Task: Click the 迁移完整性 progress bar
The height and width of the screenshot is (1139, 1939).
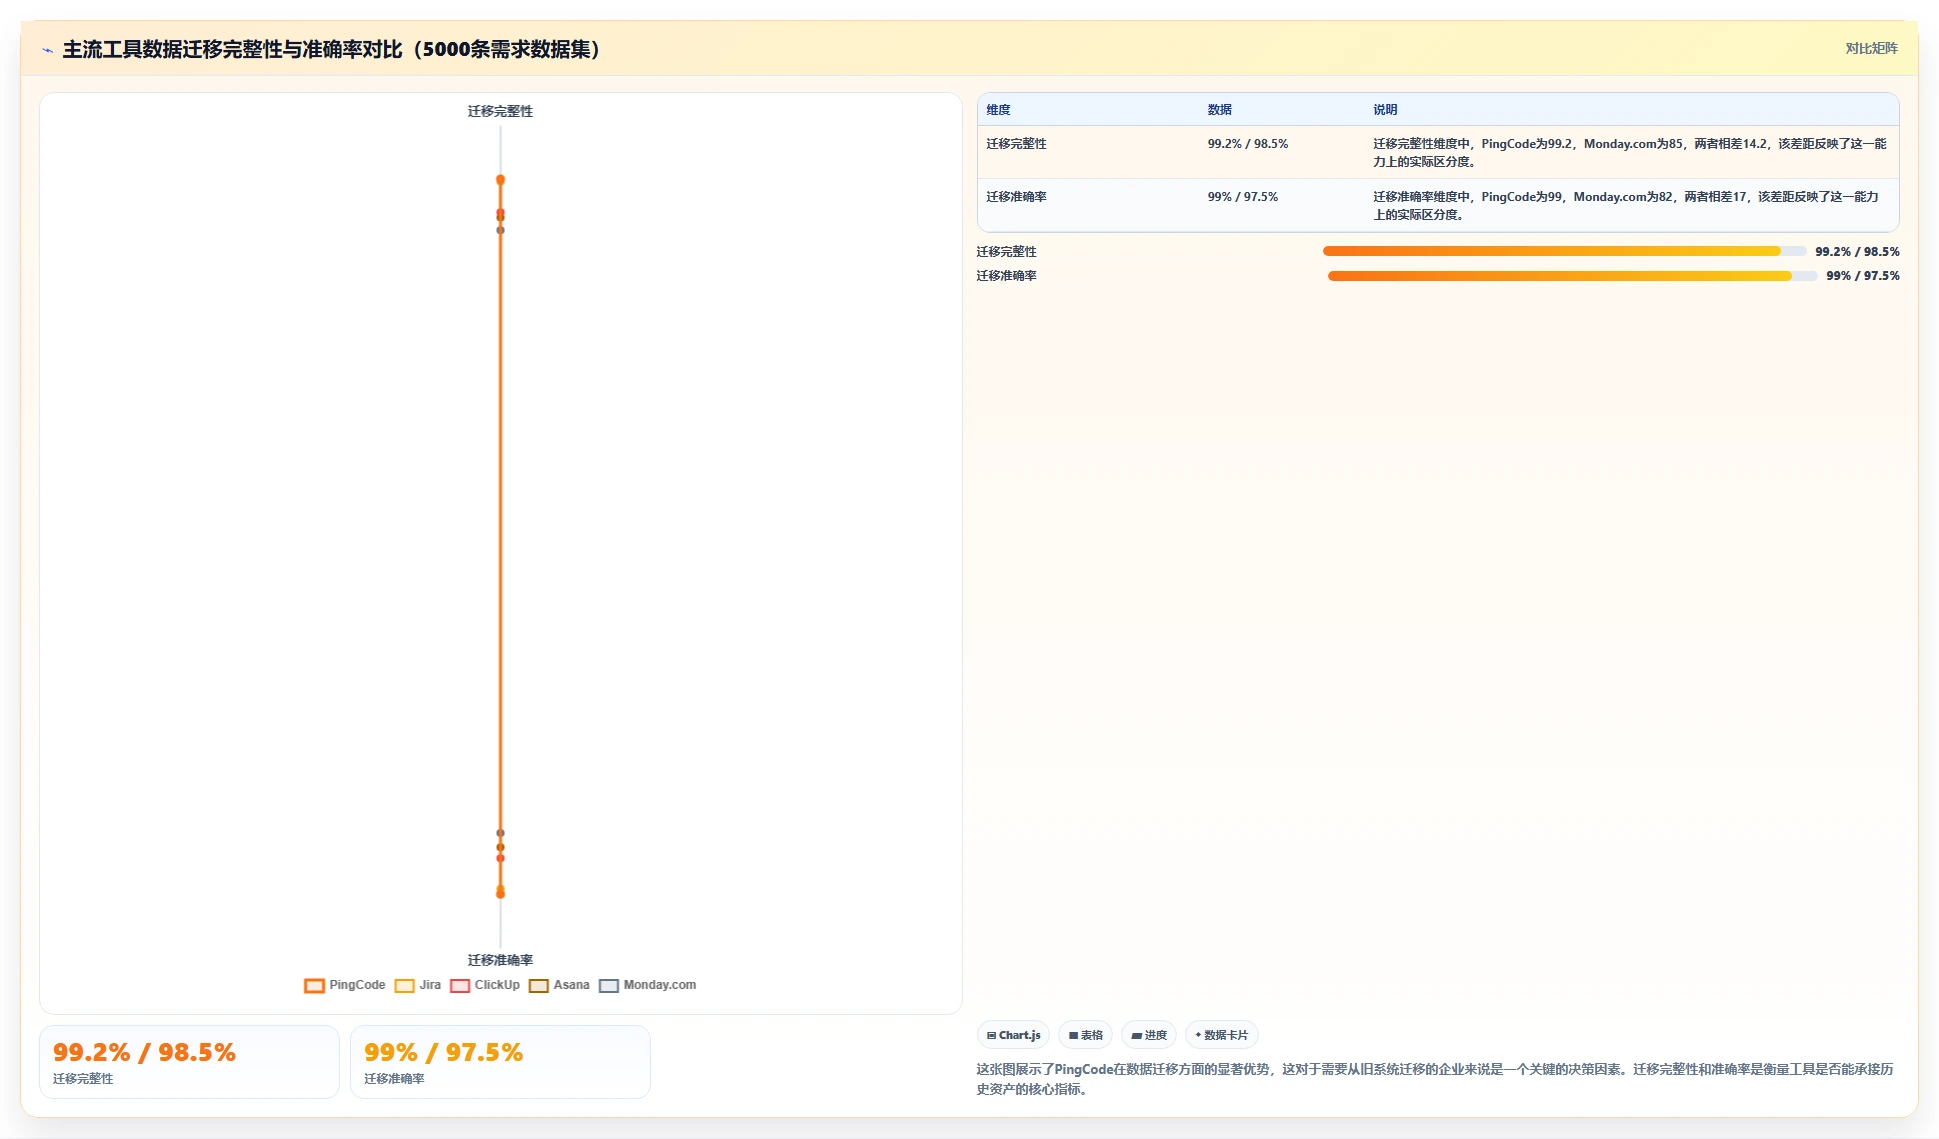Action: point(1564,251)
